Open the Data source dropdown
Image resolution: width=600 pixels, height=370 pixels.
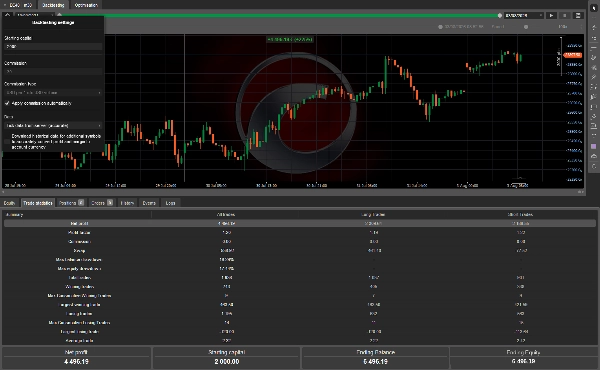[x=53, y=126]
